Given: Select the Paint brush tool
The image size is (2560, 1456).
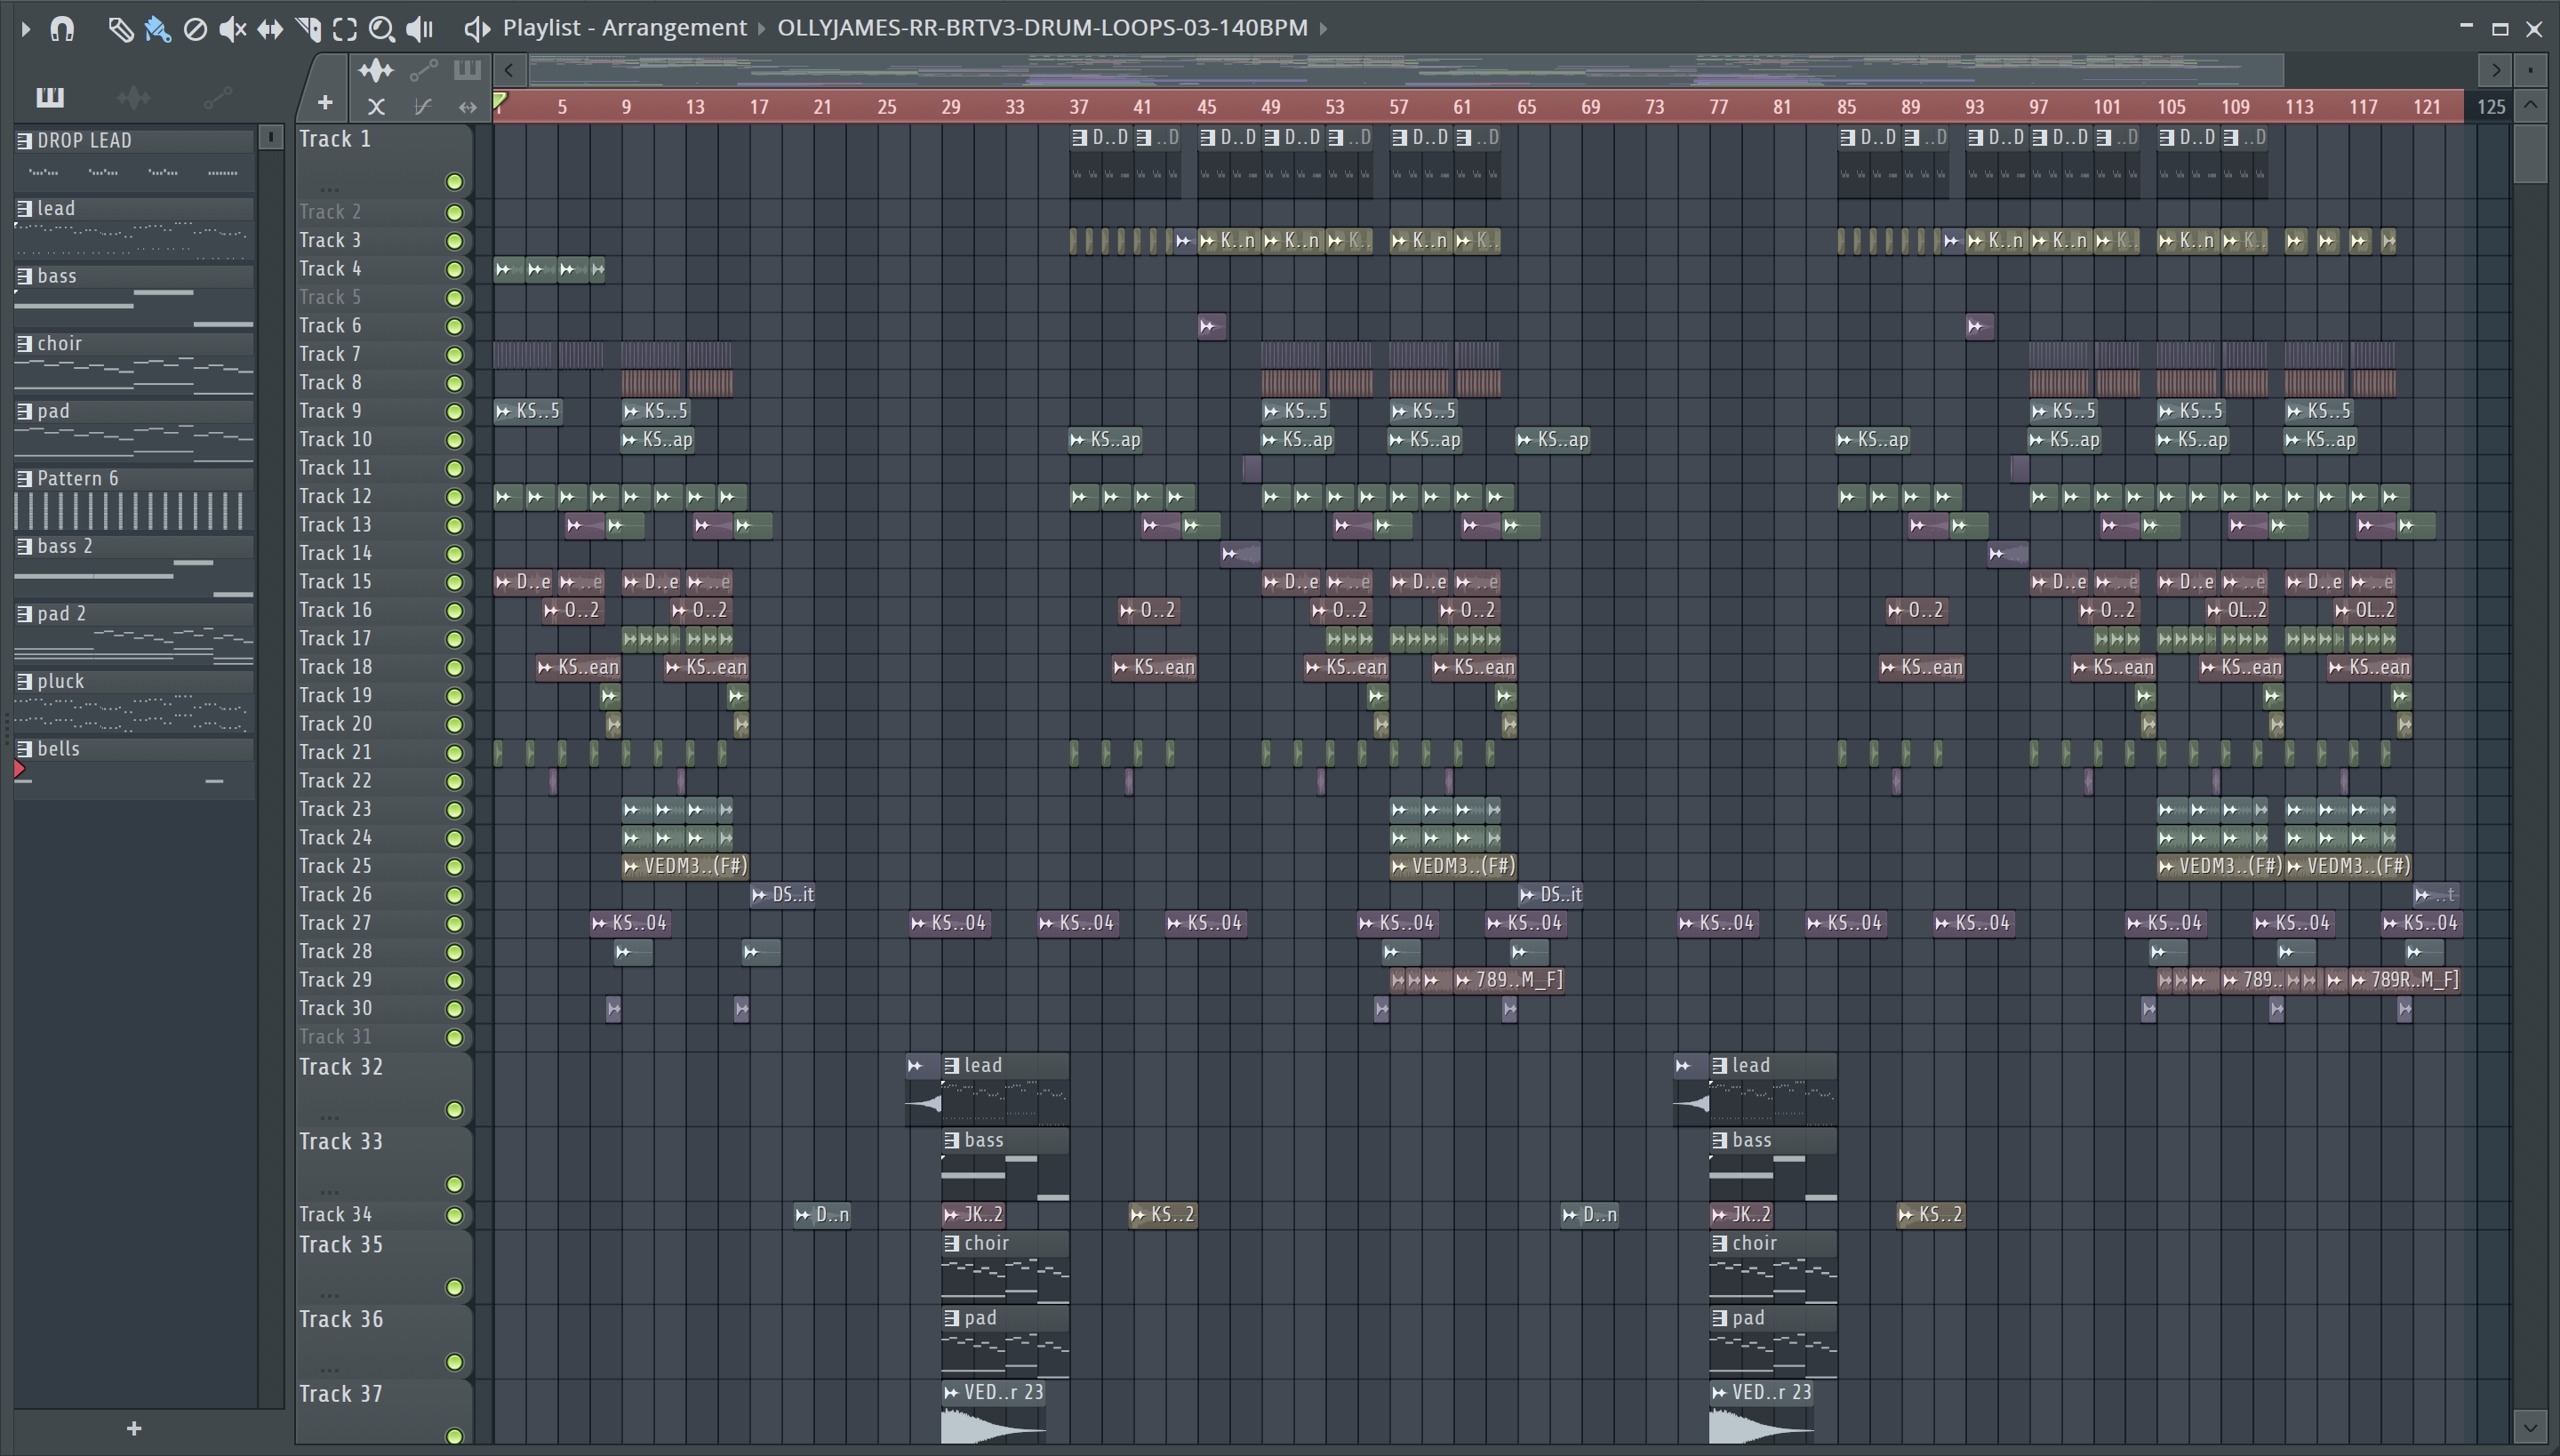Looking at the screenshot, I should point(157,29).
